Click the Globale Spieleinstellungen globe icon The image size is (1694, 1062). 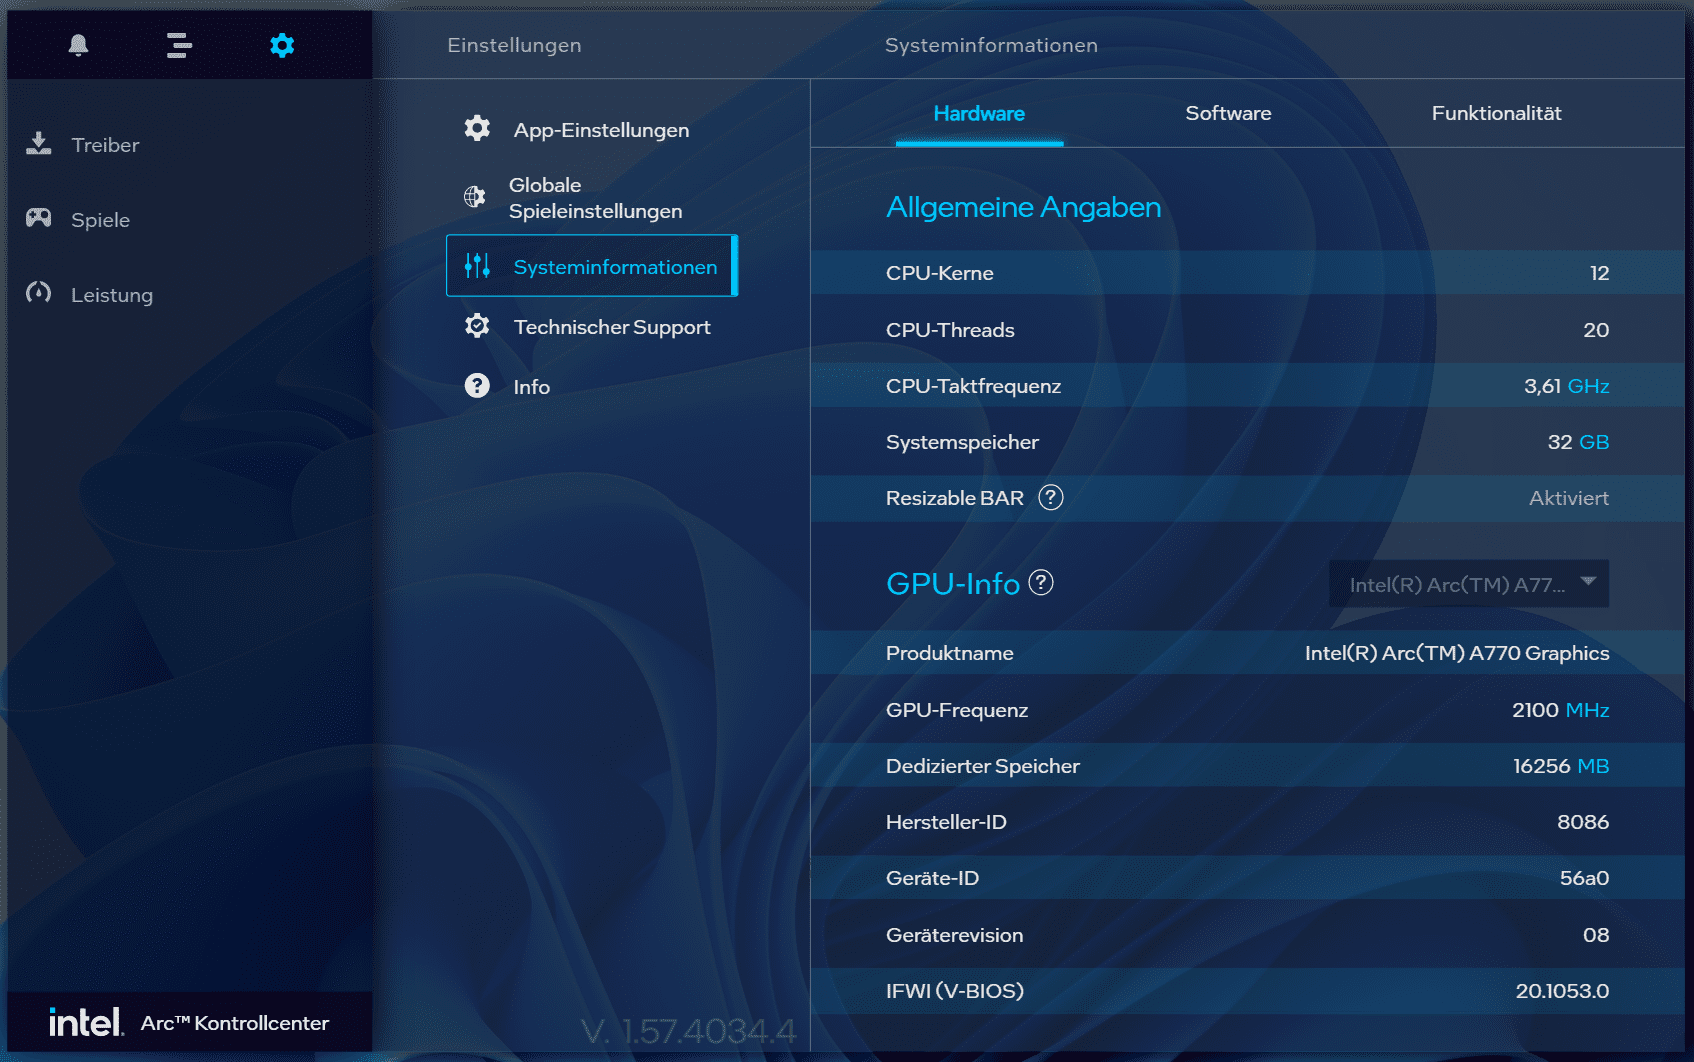475,197
